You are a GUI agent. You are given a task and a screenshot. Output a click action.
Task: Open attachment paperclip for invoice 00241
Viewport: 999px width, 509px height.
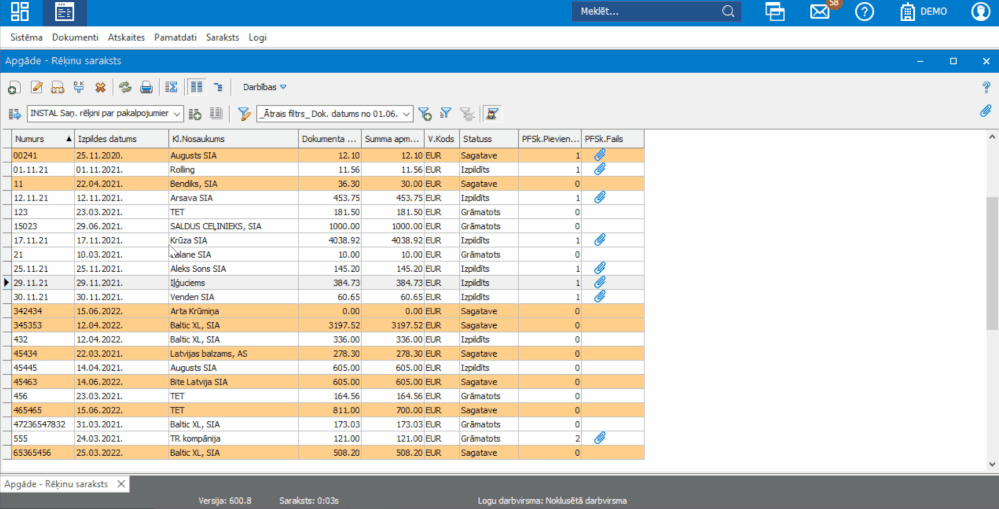(x=600, y=156)
